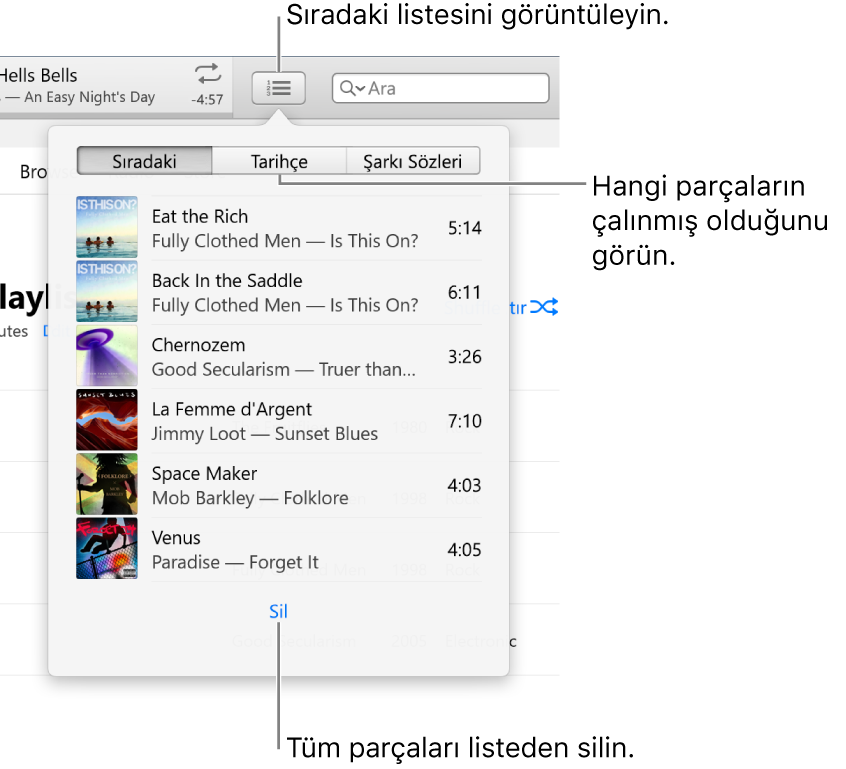Select the Eat the Rich album artwork

point(107,227)
